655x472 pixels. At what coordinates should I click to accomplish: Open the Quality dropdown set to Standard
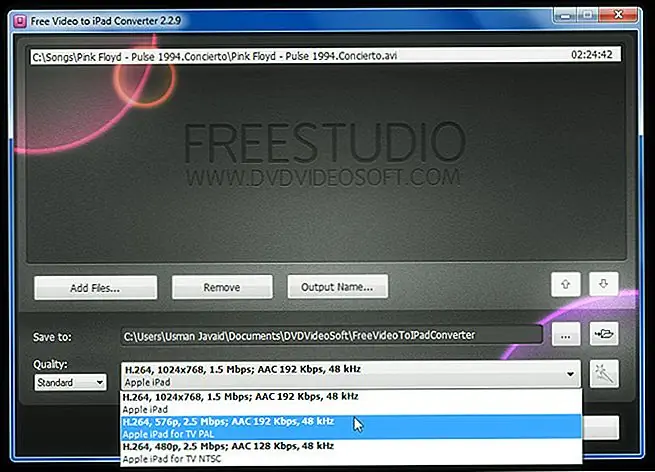70,382
